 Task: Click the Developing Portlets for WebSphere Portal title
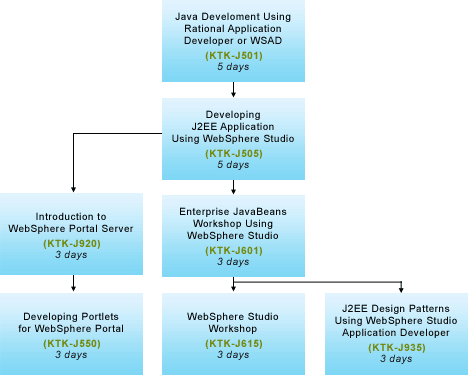[71, 323]
